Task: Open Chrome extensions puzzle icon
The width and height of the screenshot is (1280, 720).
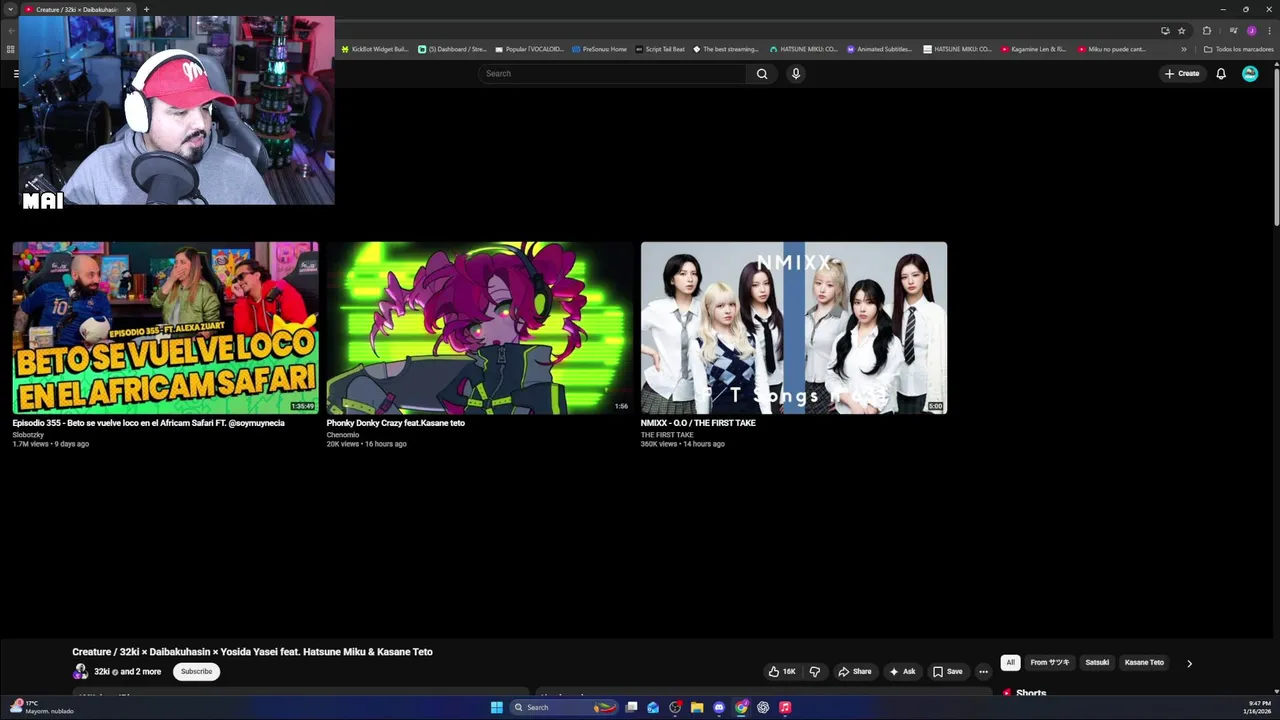Action: (x=1207, y=31)
